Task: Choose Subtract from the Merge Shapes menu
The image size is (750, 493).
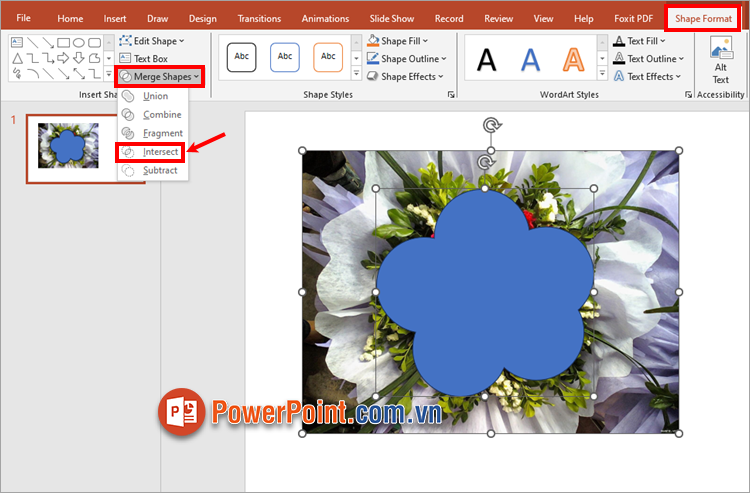Action: pyautogui.click(x=153, y=171)
